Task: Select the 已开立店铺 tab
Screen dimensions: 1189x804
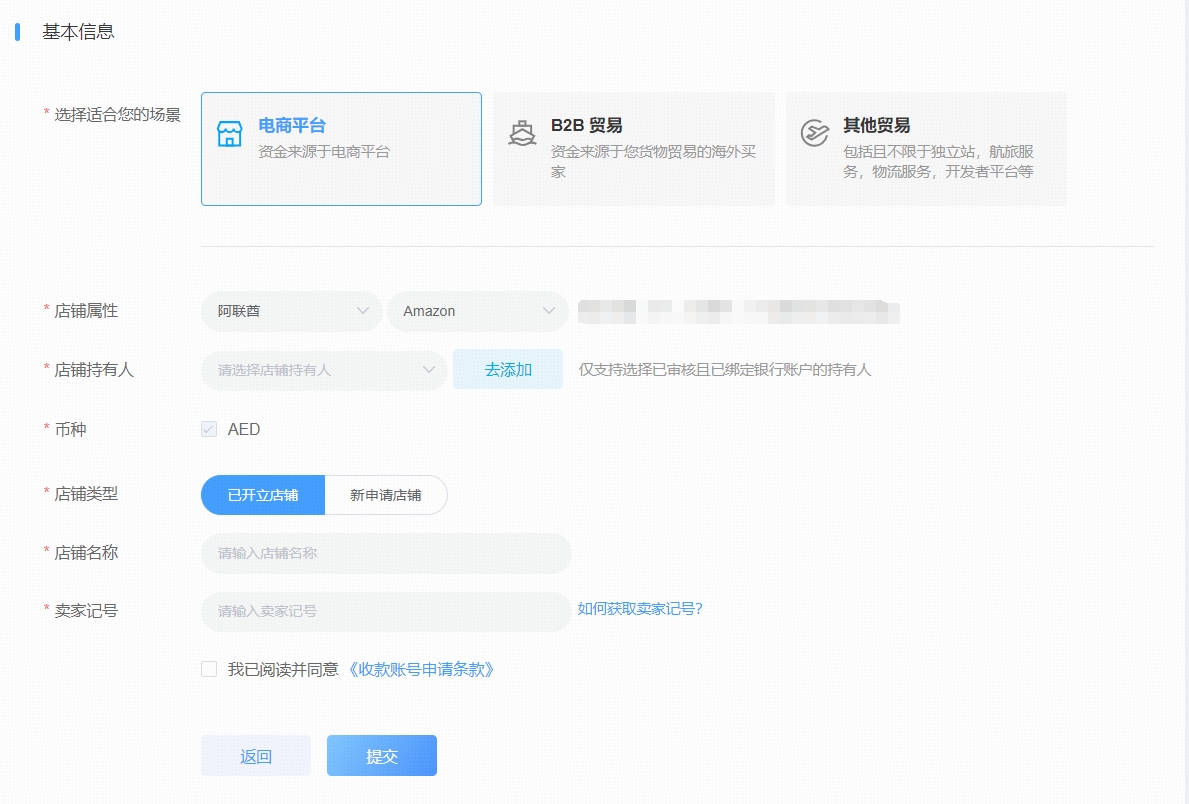Action: pyautogui.click(x=262, y=494)
